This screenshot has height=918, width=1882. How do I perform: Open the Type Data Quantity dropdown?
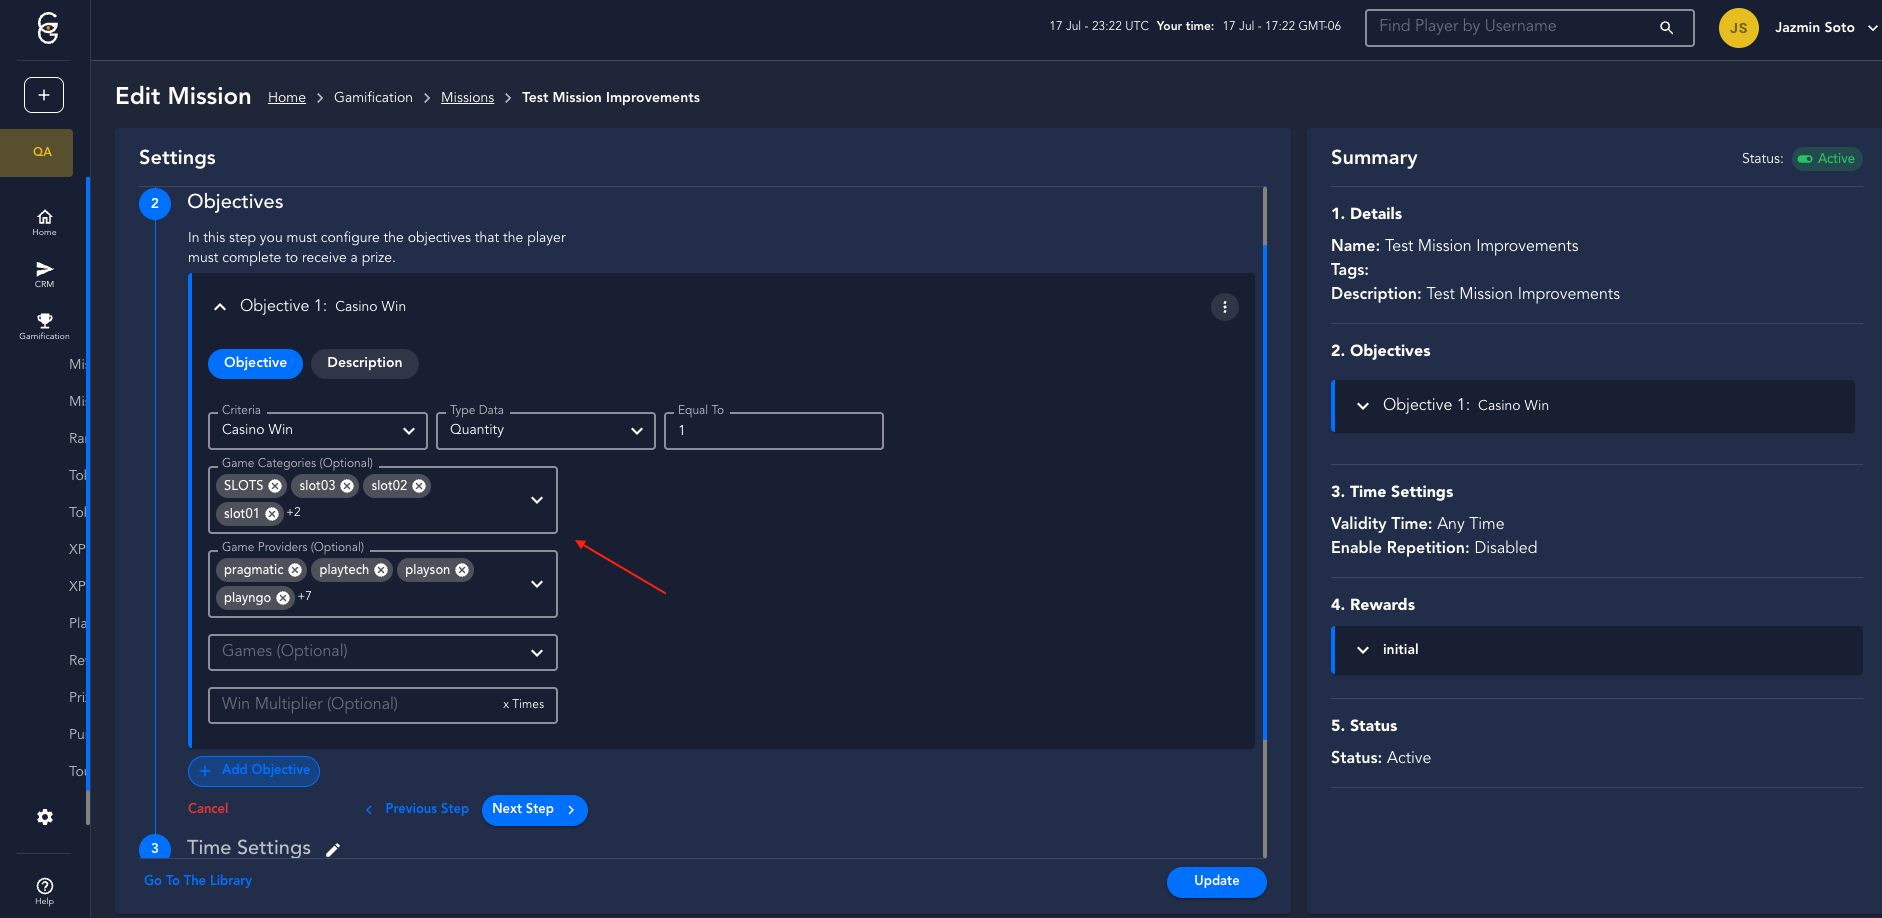[545, 430]
